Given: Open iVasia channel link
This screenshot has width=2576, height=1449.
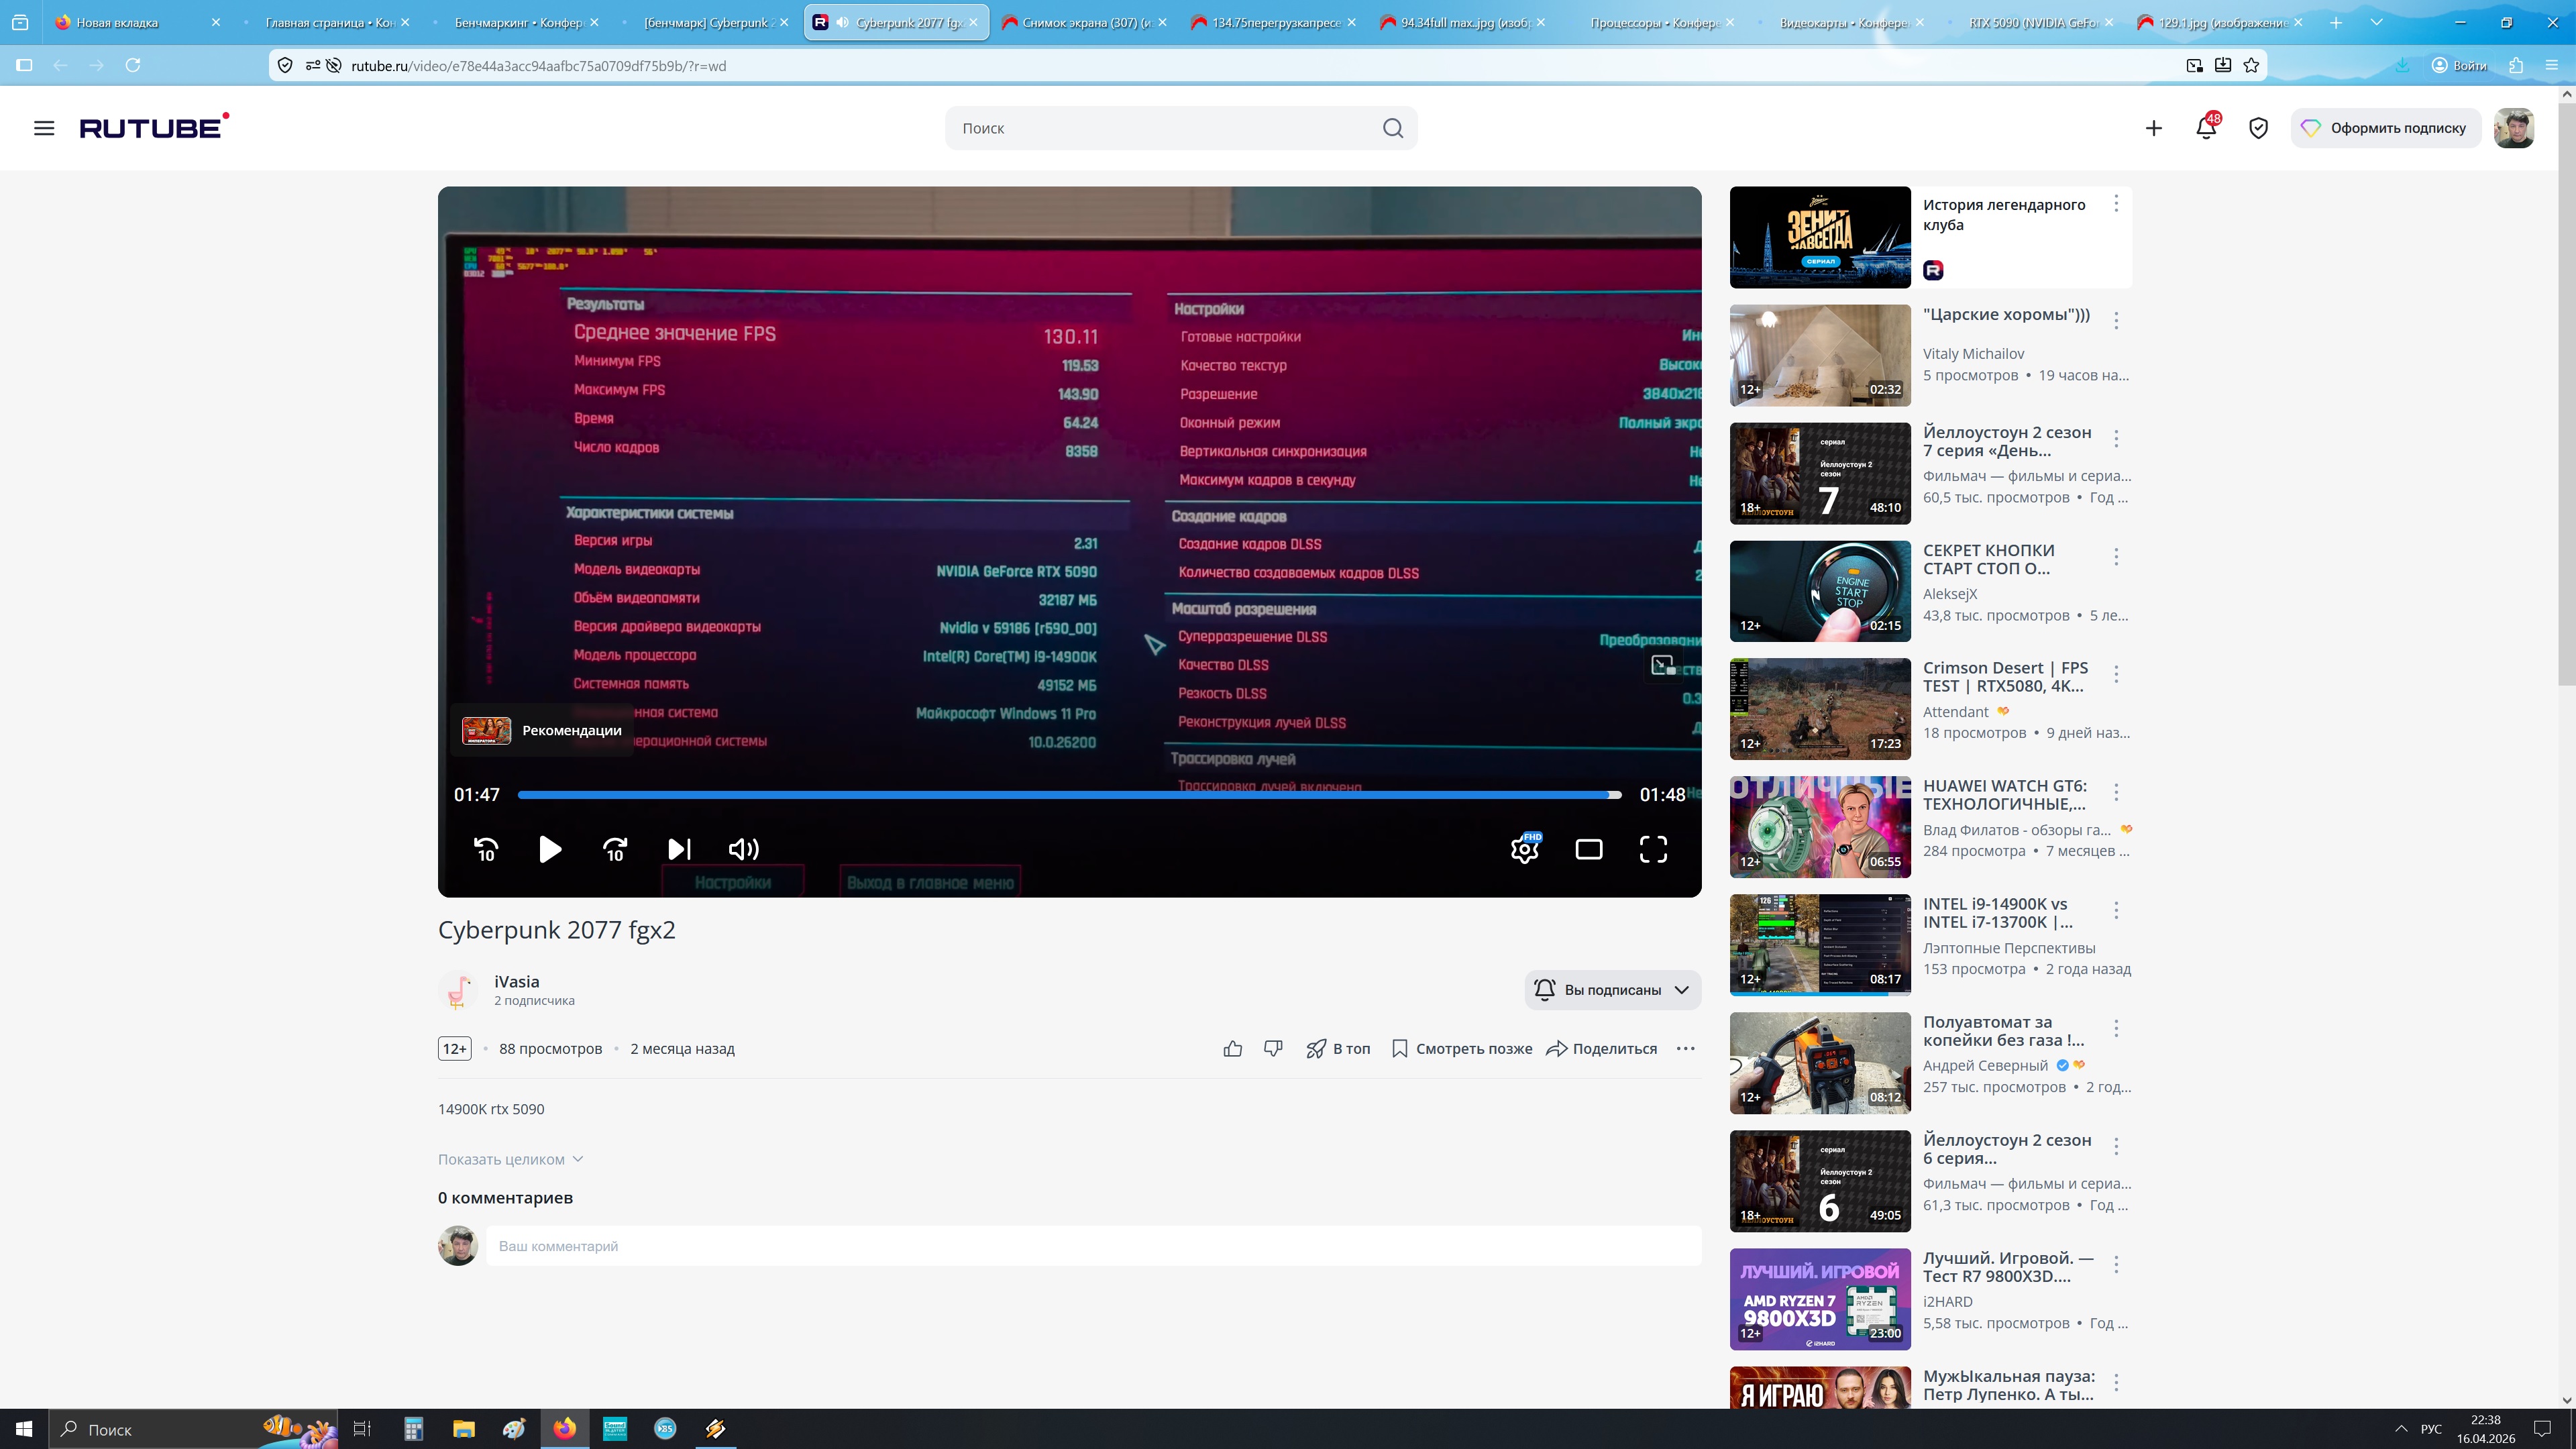Looking at the screenshot, I should point(516,981).
